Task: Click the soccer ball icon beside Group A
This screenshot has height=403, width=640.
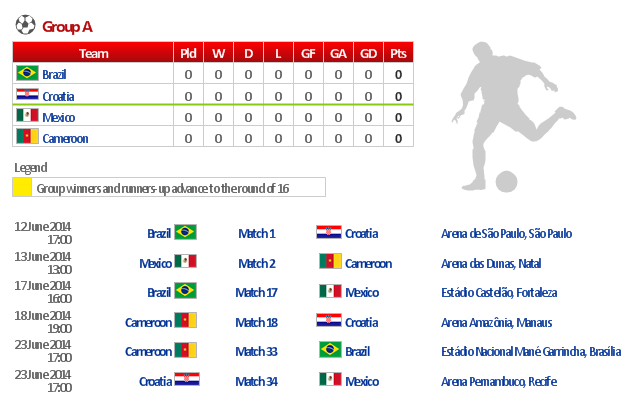Action: tap(25, 26)
